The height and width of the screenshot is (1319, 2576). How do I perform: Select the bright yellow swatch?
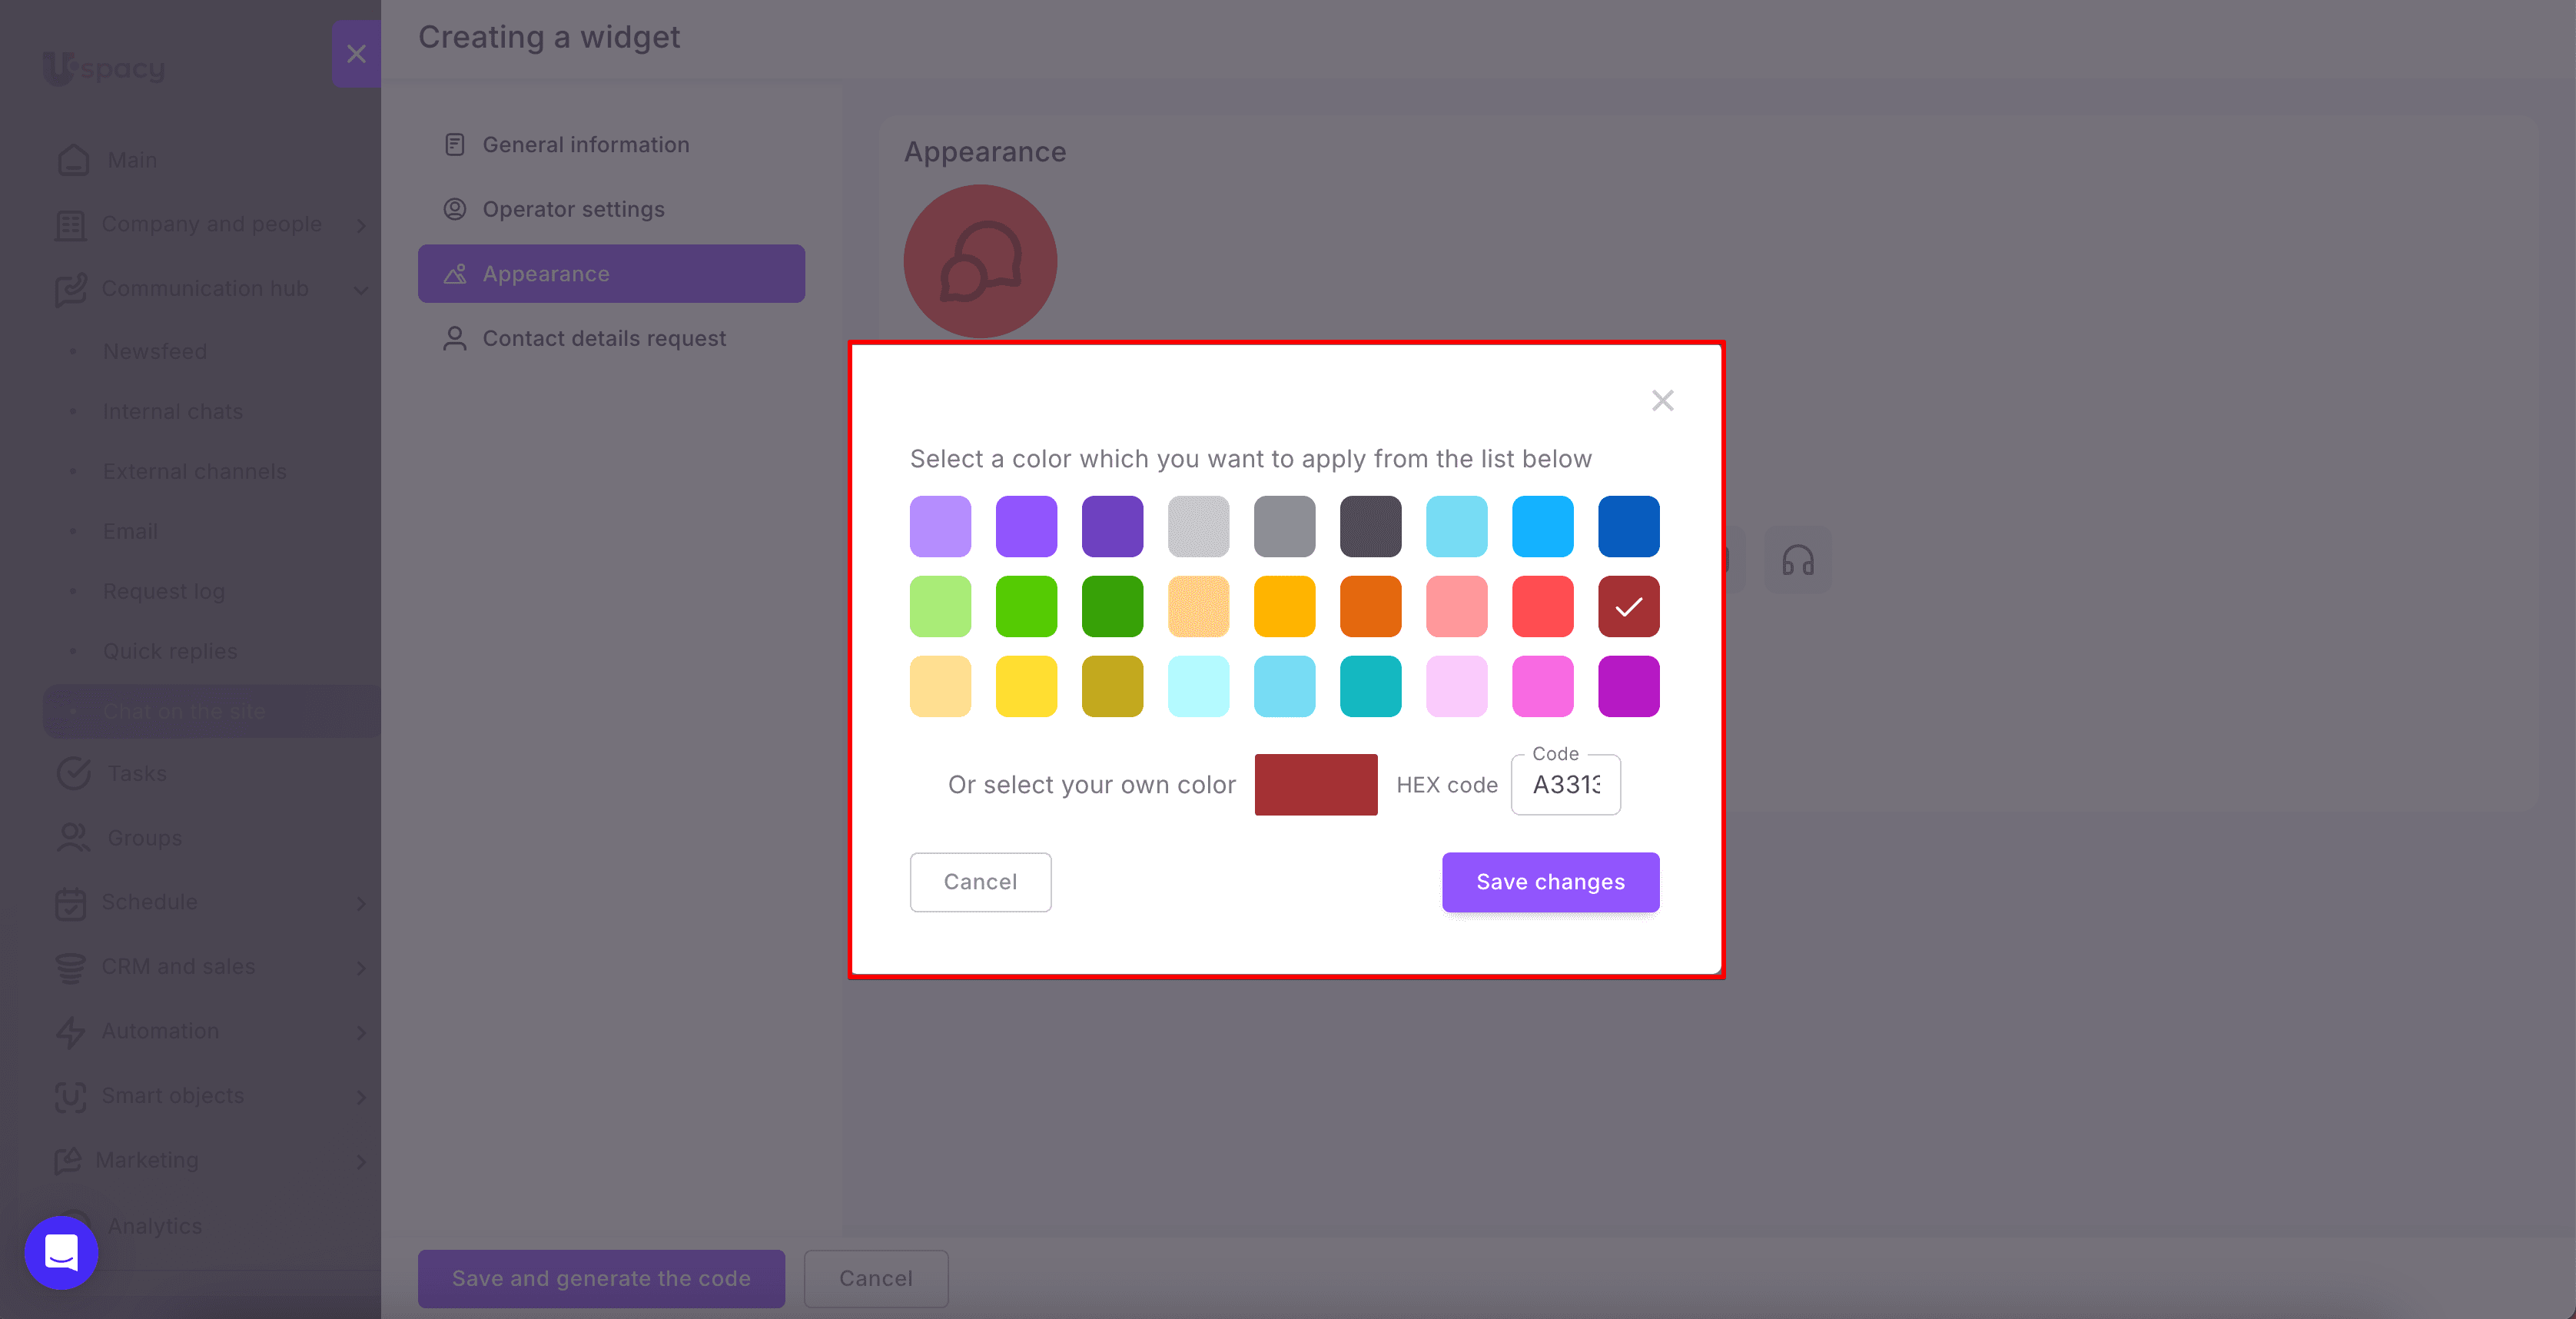[1026, 686]
